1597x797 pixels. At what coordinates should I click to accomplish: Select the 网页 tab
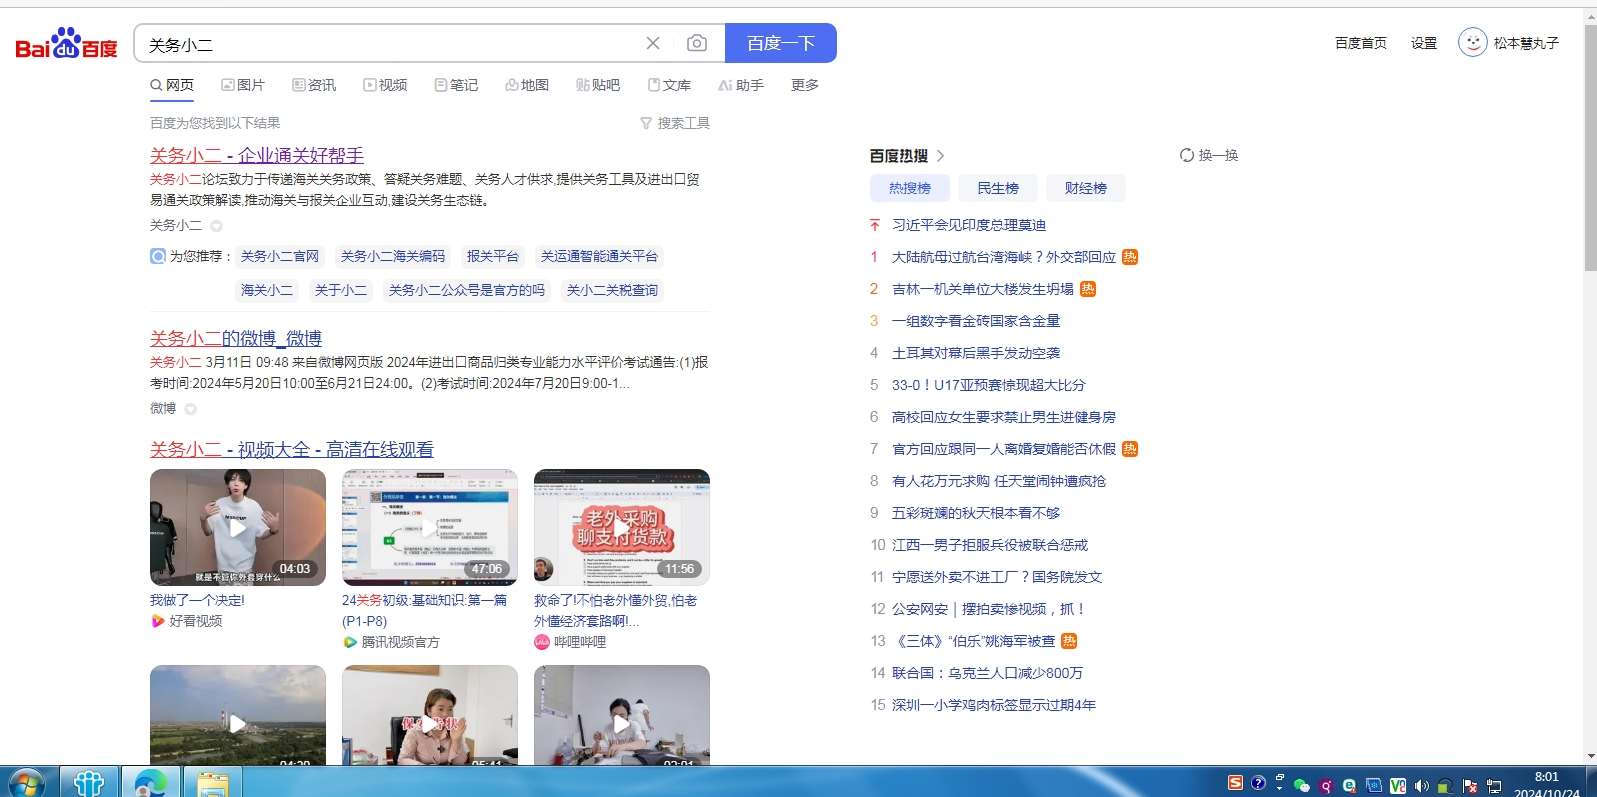pos(172,85)
